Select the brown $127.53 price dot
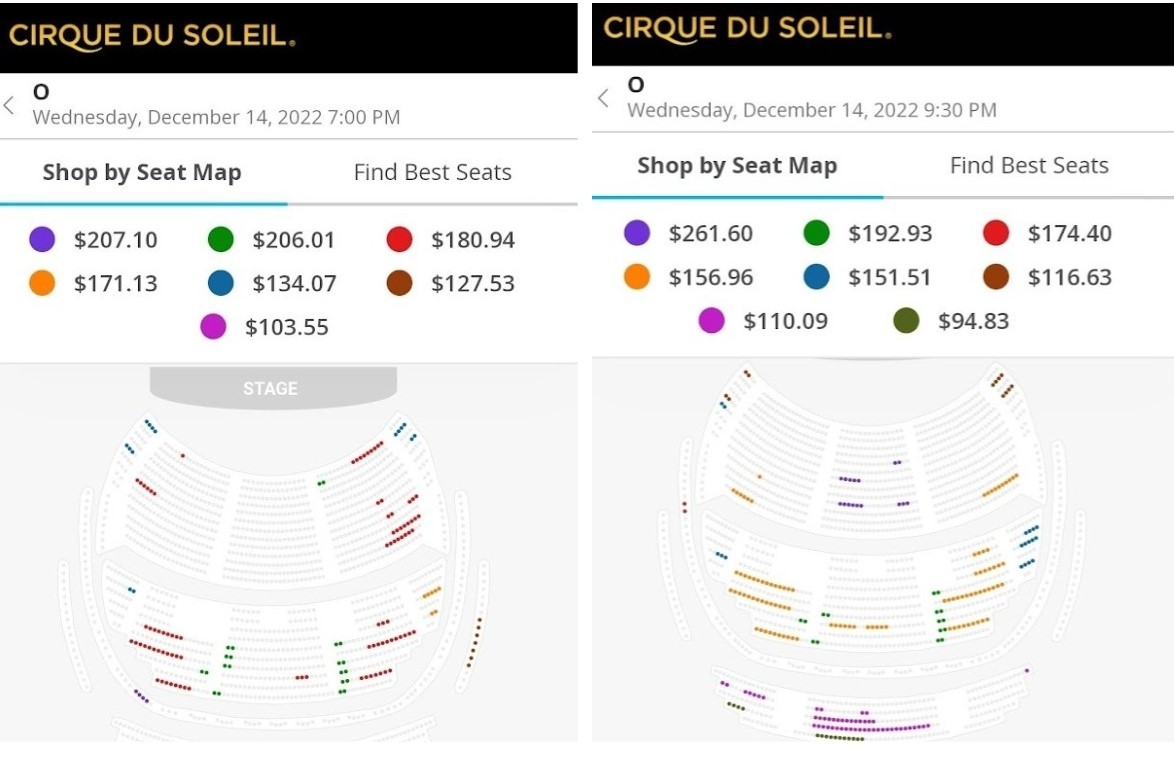 click(x=399, y=284)
